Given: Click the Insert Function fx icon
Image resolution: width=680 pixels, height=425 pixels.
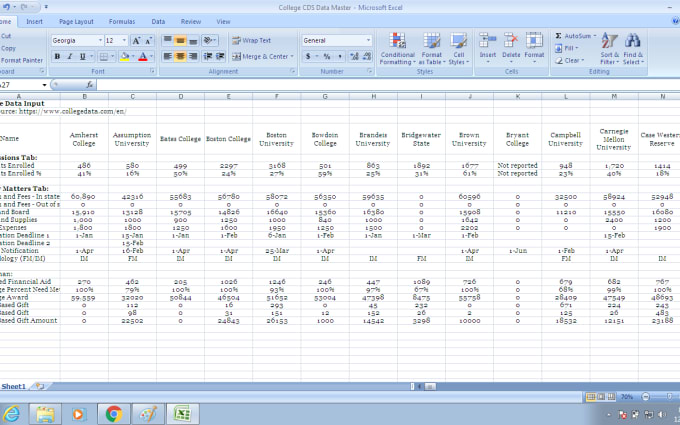Looking at the screenshot, I should [x=89, y=85].
